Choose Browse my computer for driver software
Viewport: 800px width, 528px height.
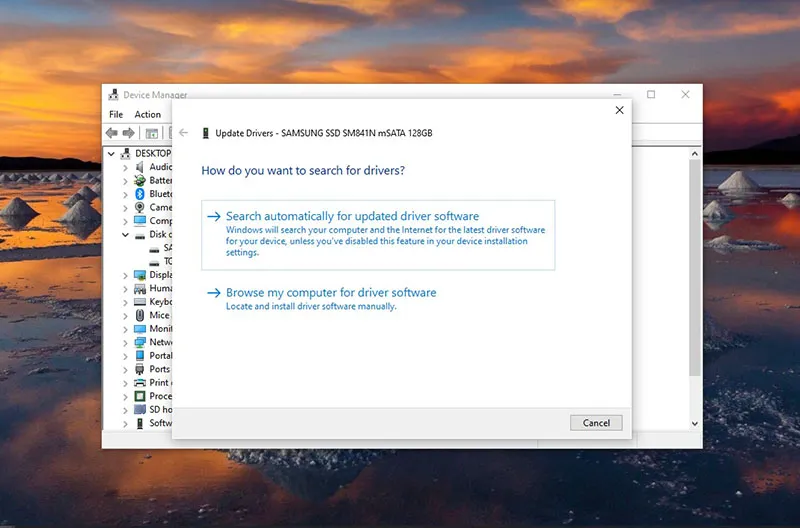click(x=330, y=293)
